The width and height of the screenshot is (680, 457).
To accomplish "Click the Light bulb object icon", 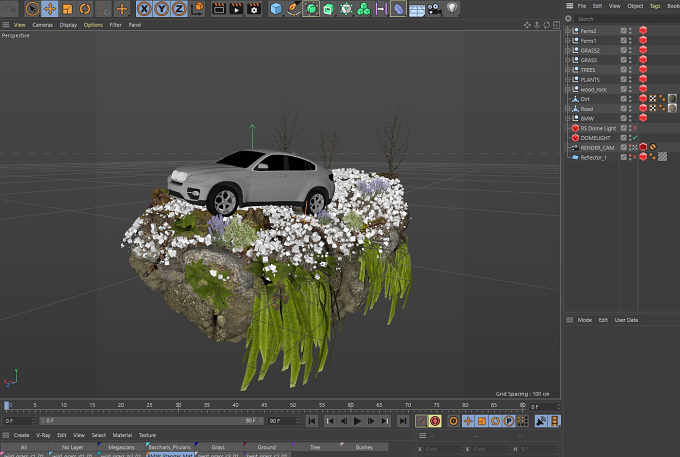I will pyautogui.click(x=452, y=8).
